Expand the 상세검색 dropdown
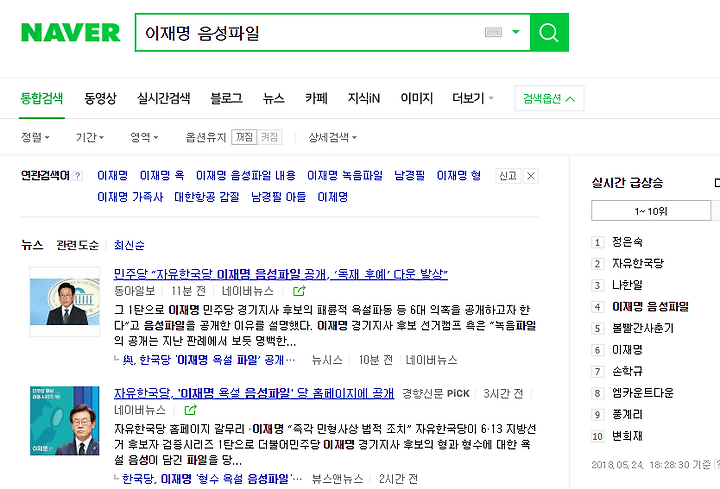 tap(332, 137)
